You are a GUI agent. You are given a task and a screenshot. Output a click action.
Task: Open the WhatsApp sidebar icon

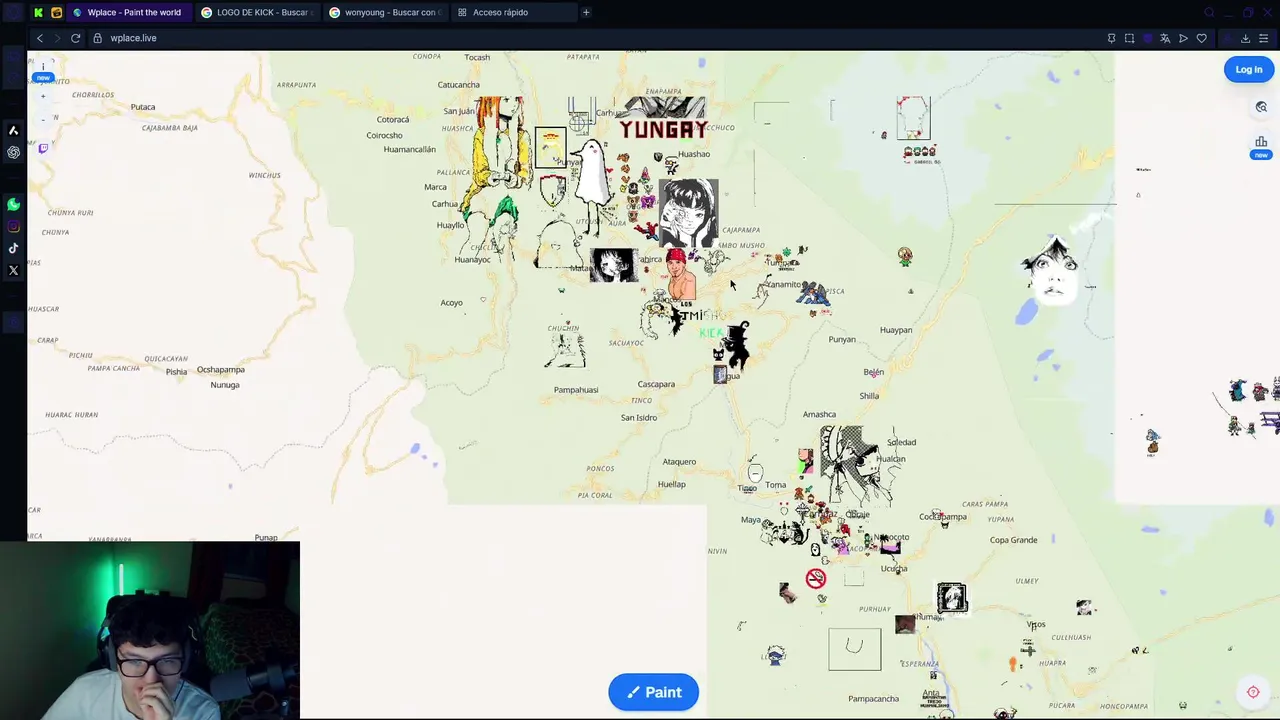tap(14, 205)
